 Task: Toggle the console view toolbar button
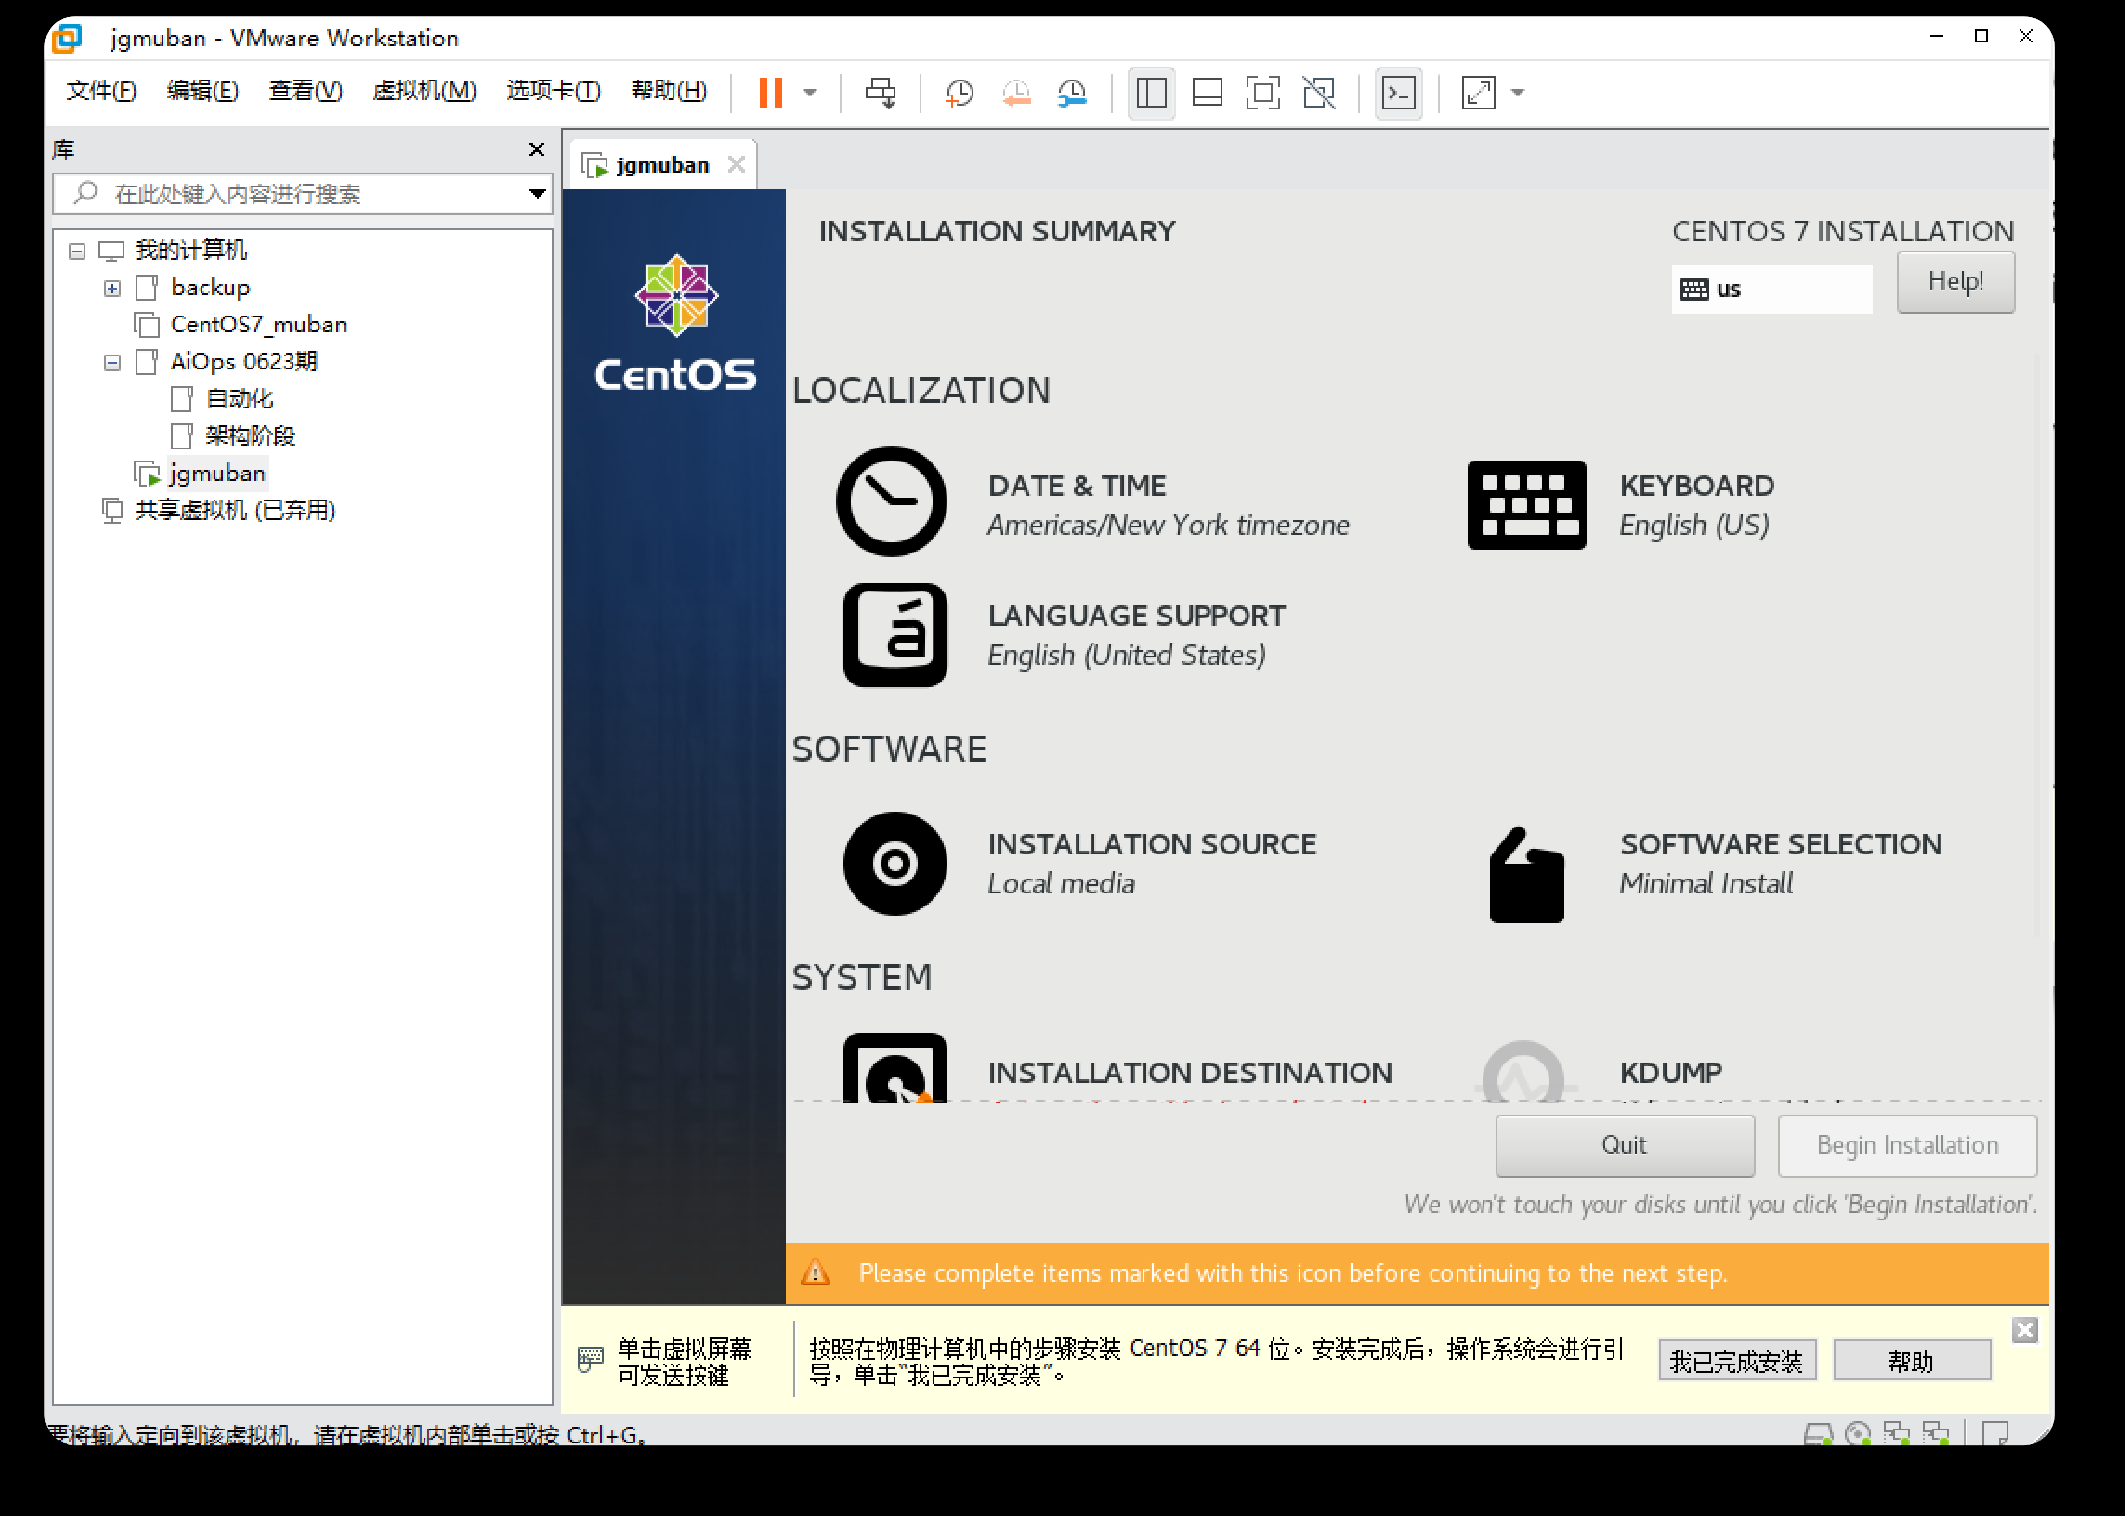pos(1398,93)
